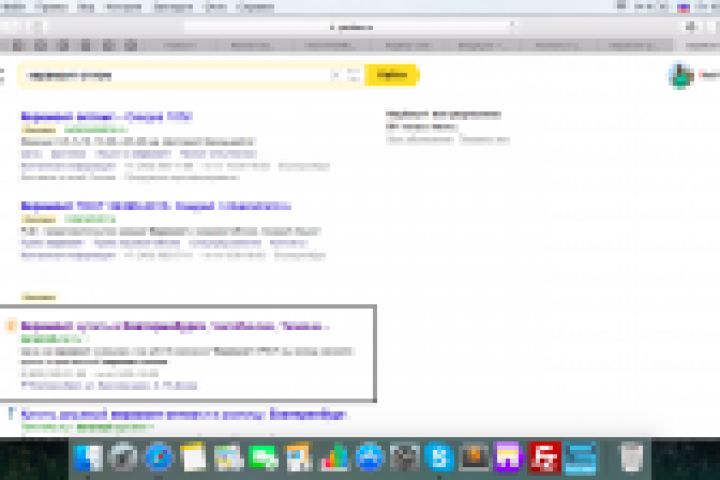
Task: Open the green Messages-style dock icon
Action: point(264,457)
